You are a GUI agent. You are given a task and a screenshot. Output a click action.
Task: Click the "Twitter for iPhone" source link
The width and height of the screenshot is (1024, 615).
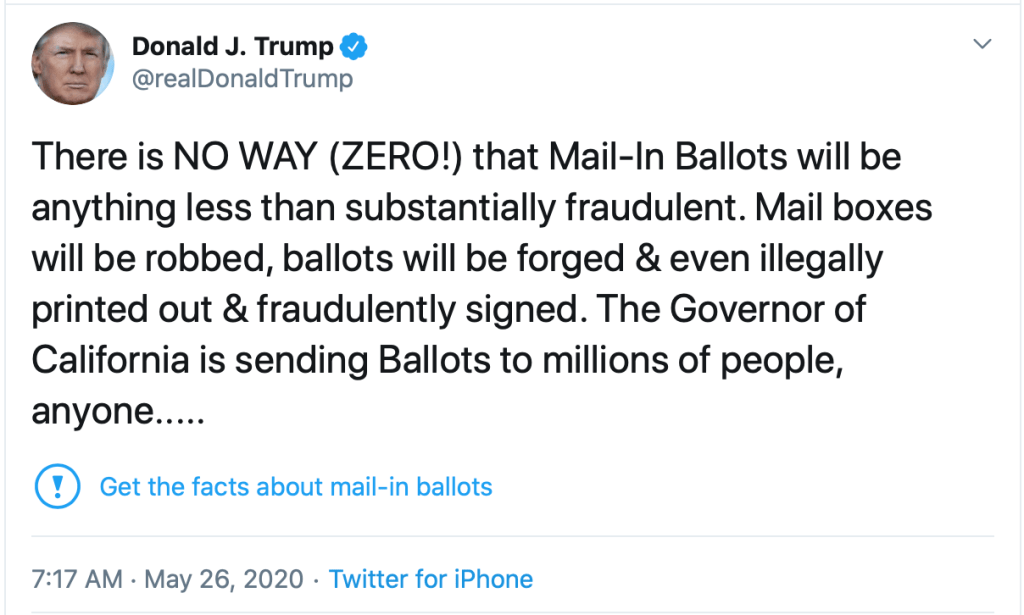[431, 578]
